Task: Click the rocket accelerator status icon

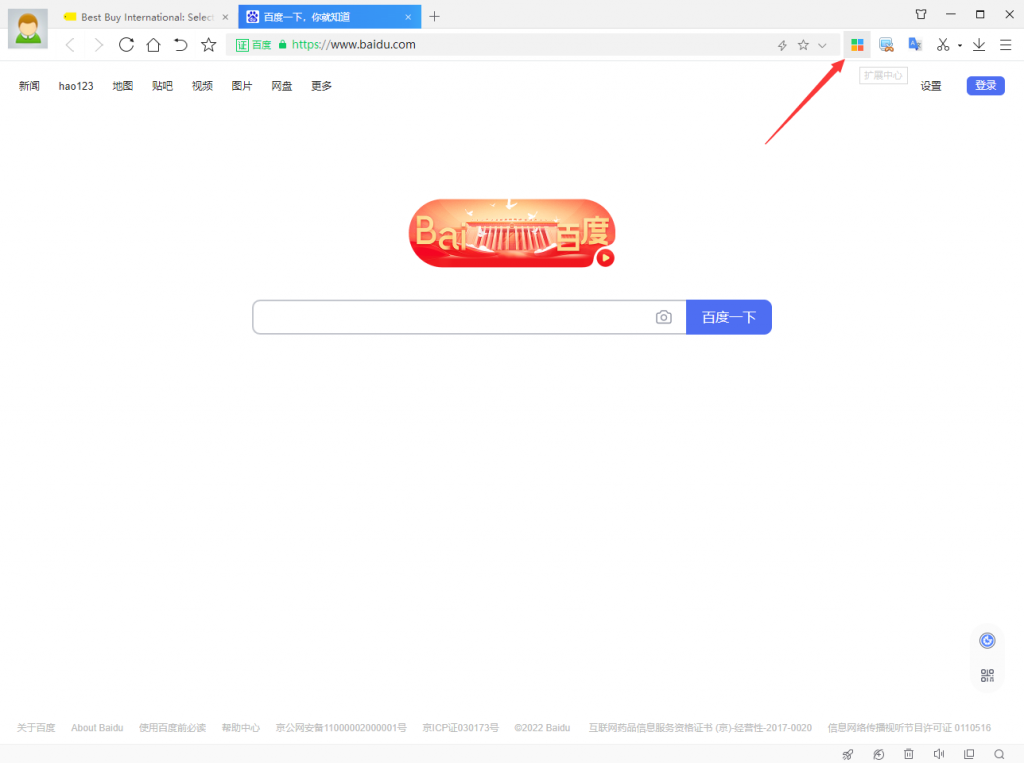Action: click(848, 755)
